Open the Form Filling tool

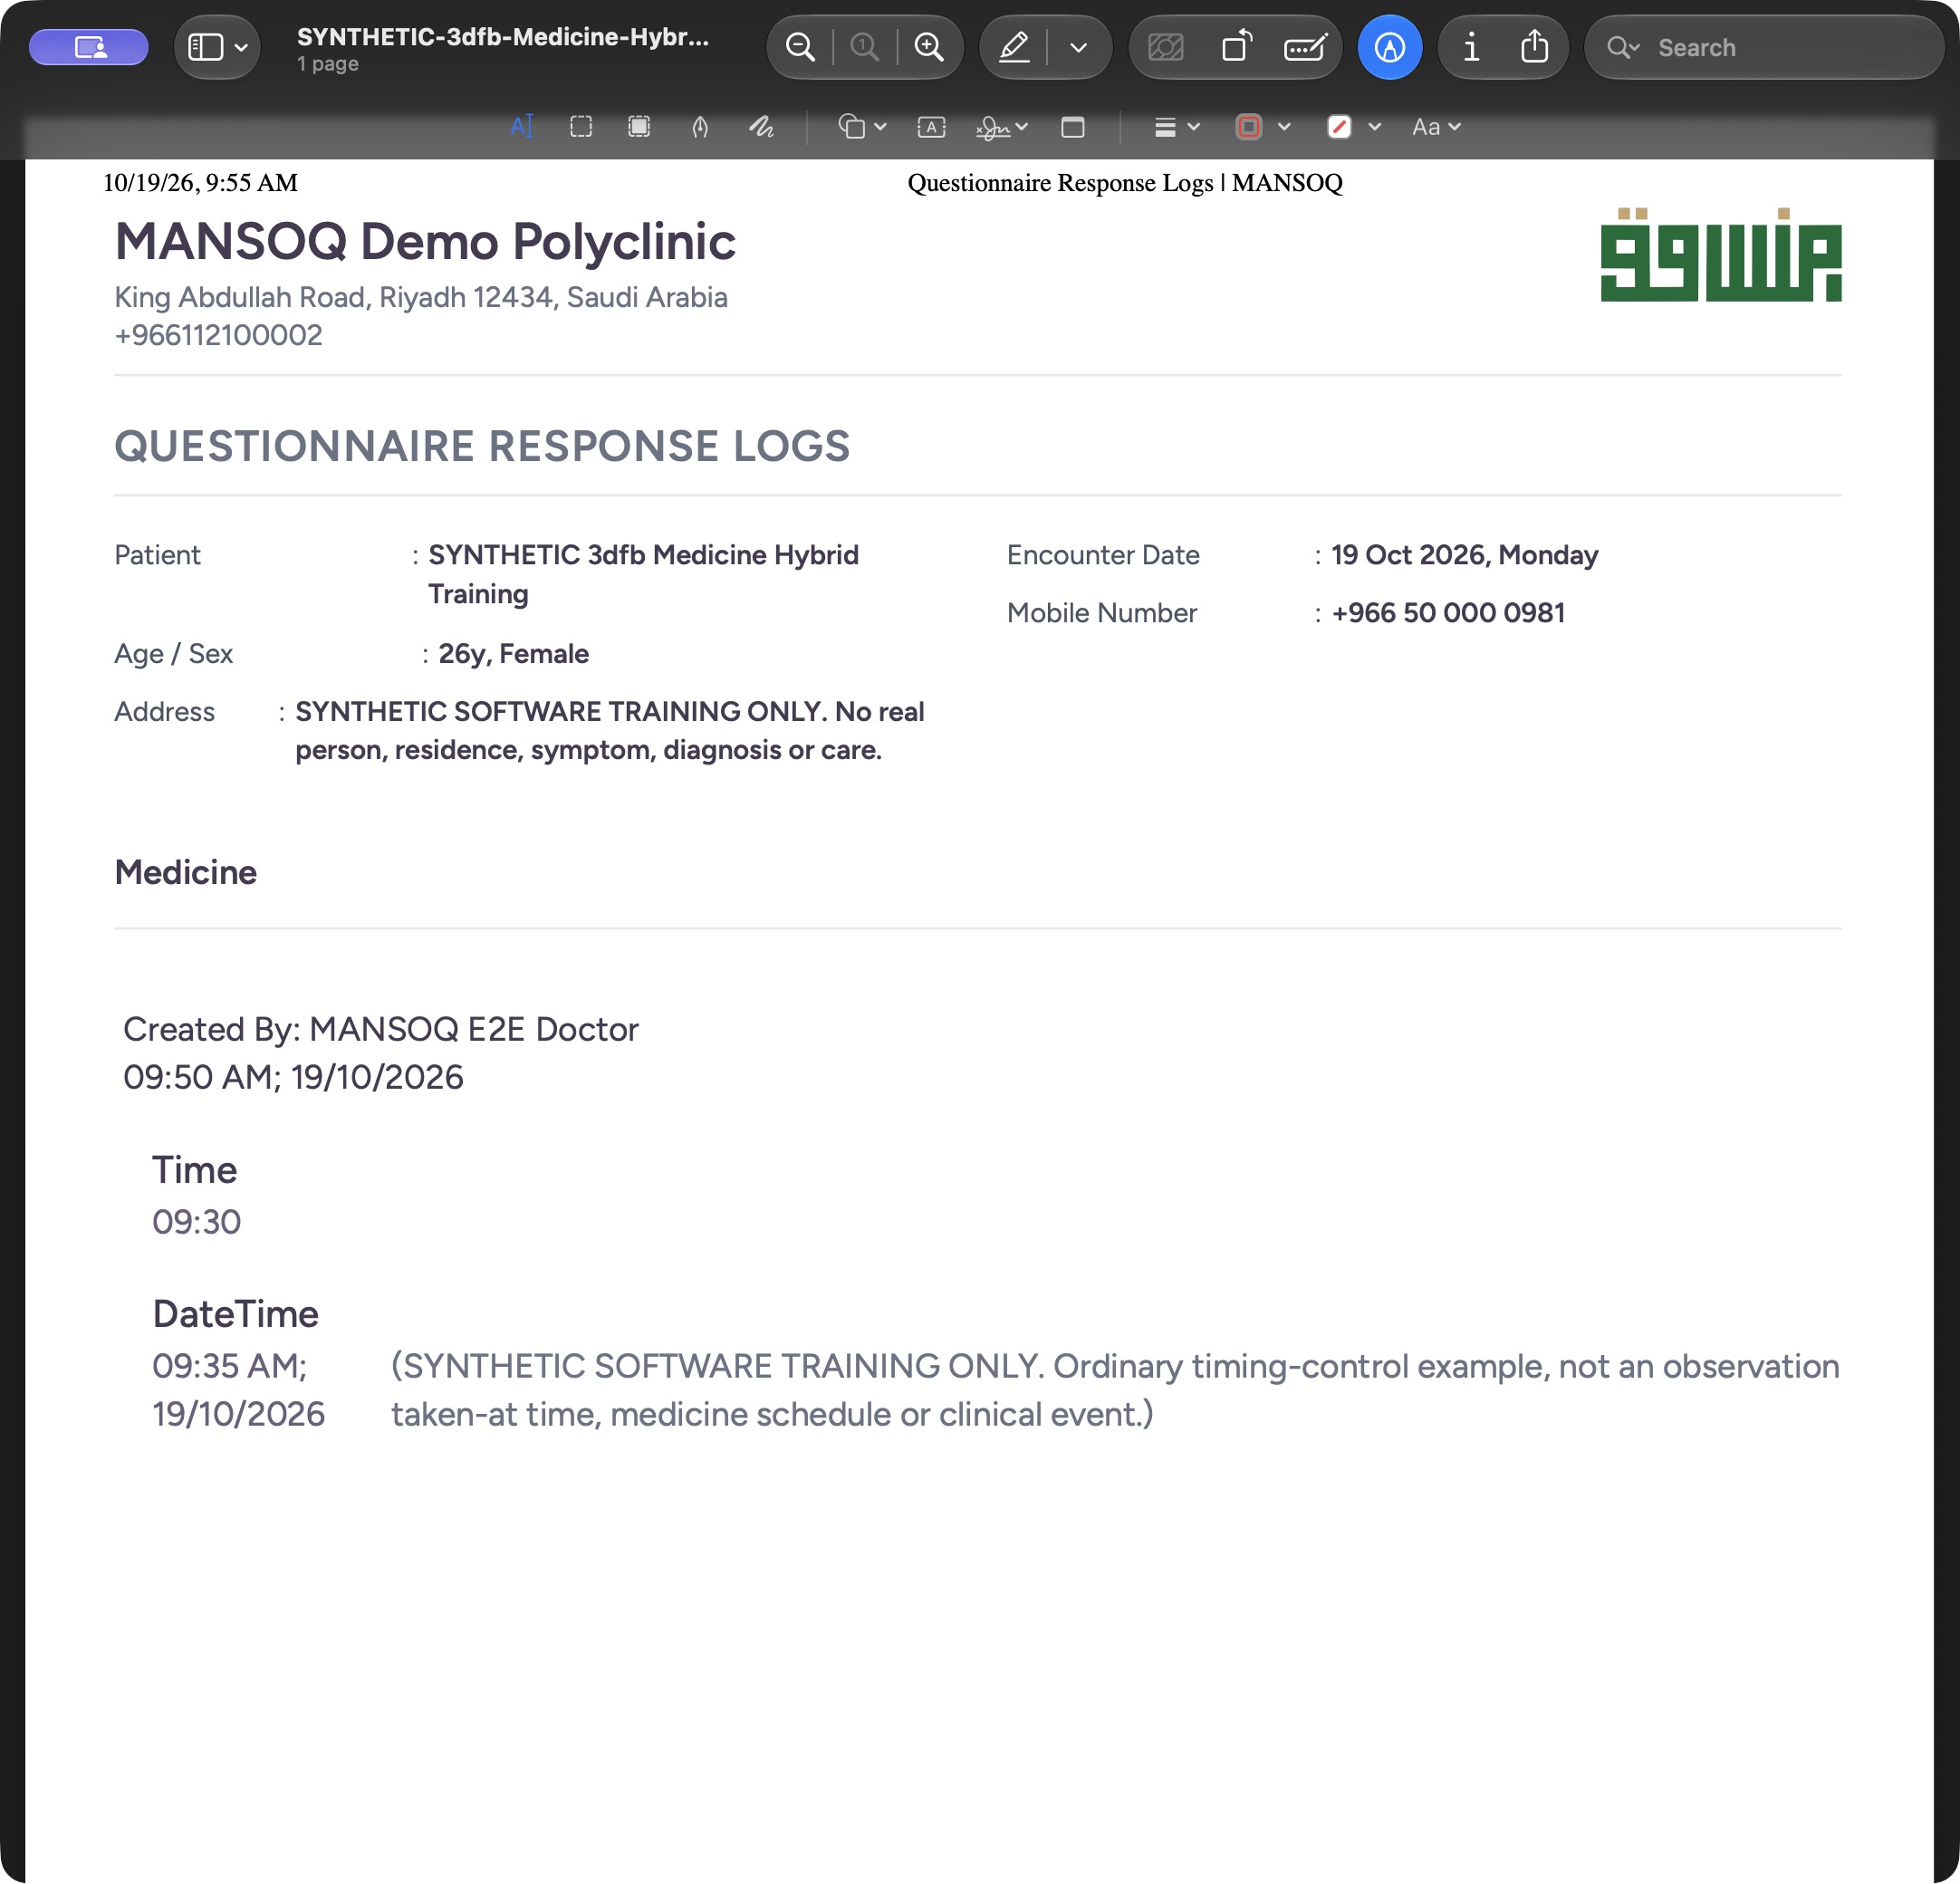[1305, 47]
